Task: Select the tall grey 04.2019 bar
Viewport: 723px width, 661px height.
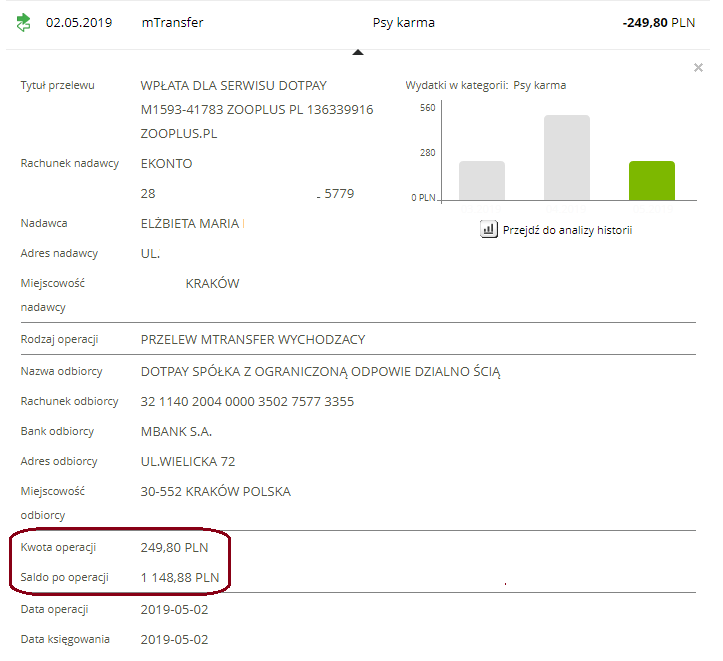Action: [567, 157]
